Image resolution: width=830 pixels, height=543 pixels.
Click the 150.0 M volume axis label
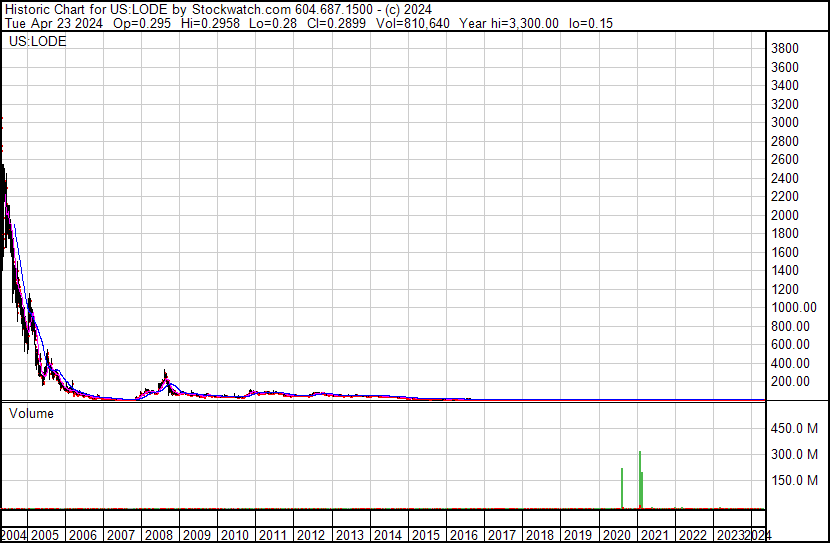click(795, 480)
